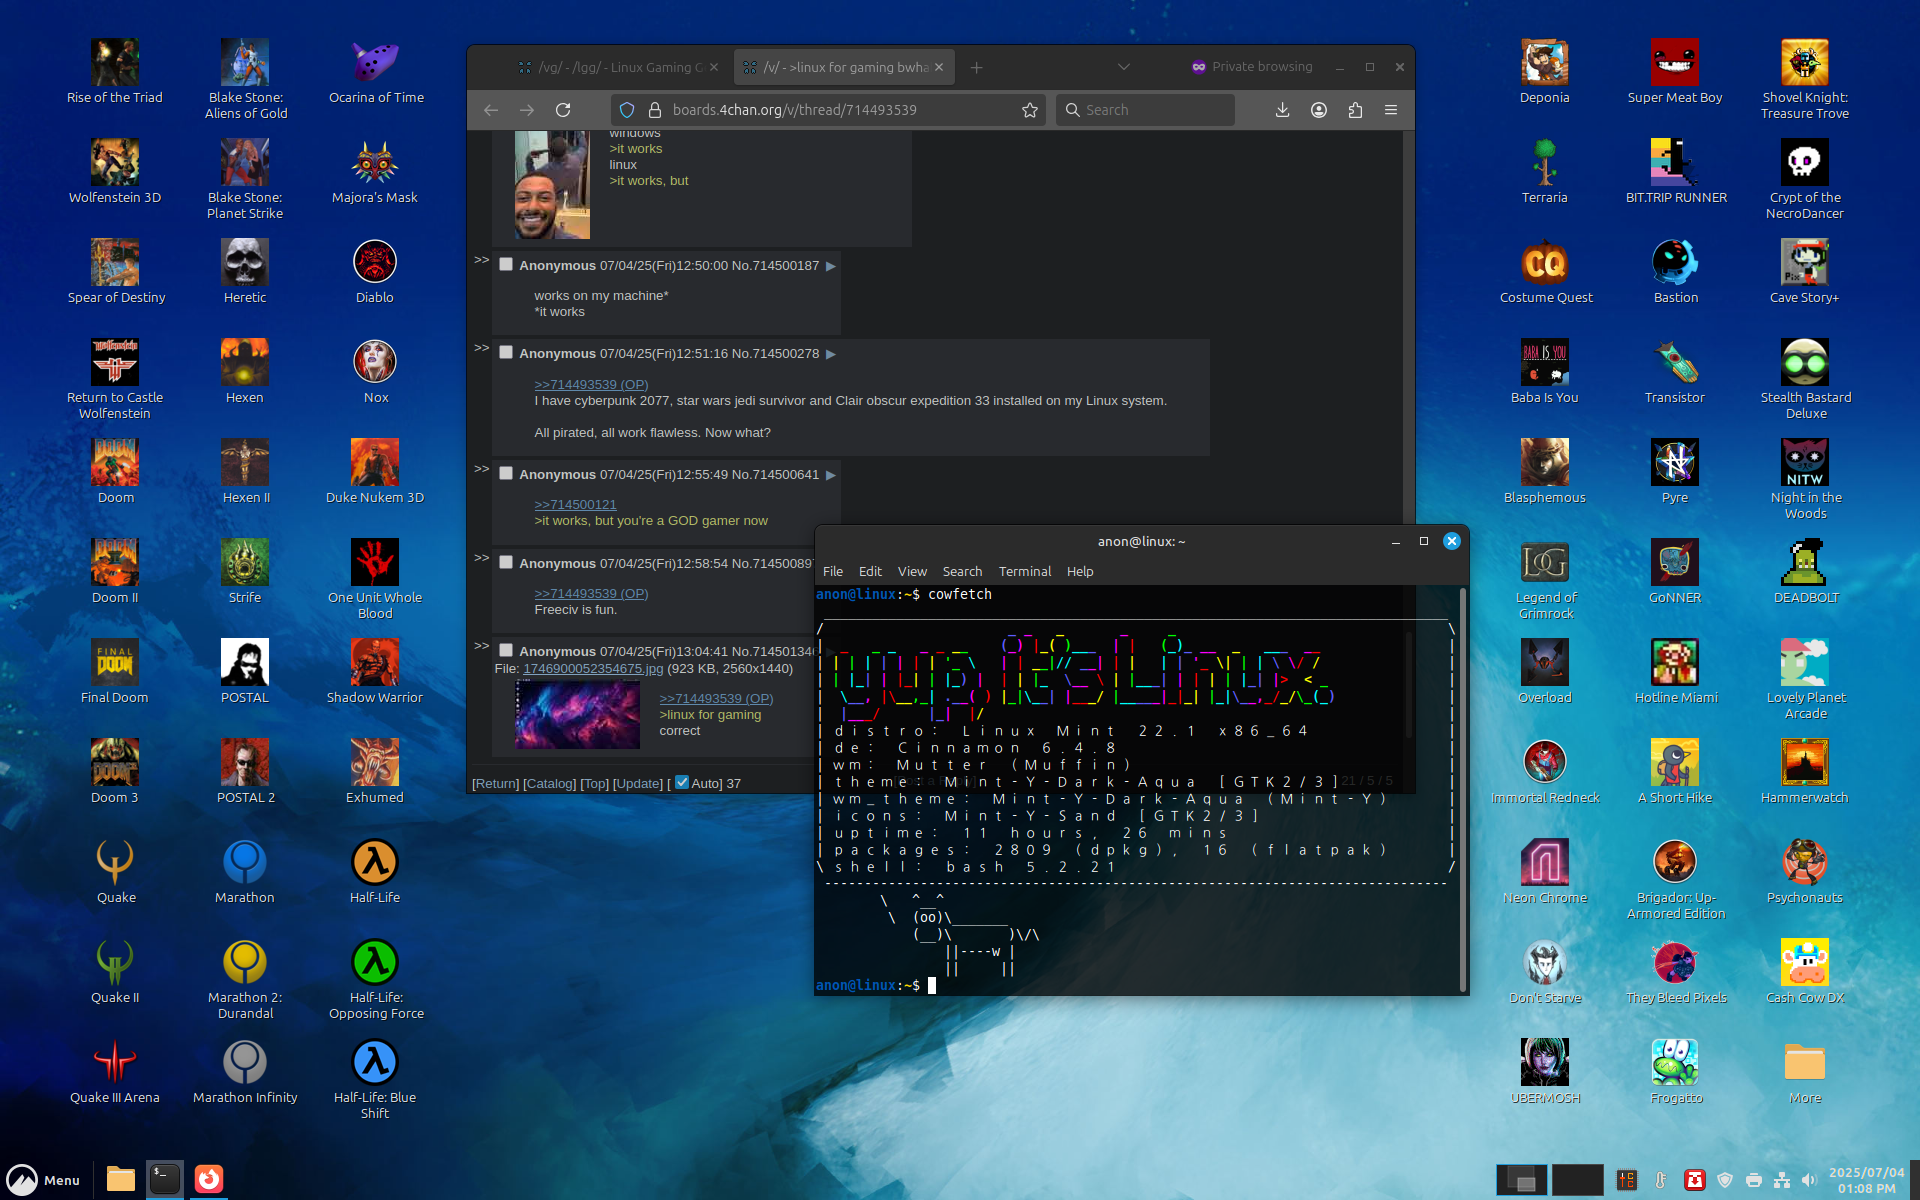
Task: Open the nebula image thumbnail in thread
Action: click(577, 715)
